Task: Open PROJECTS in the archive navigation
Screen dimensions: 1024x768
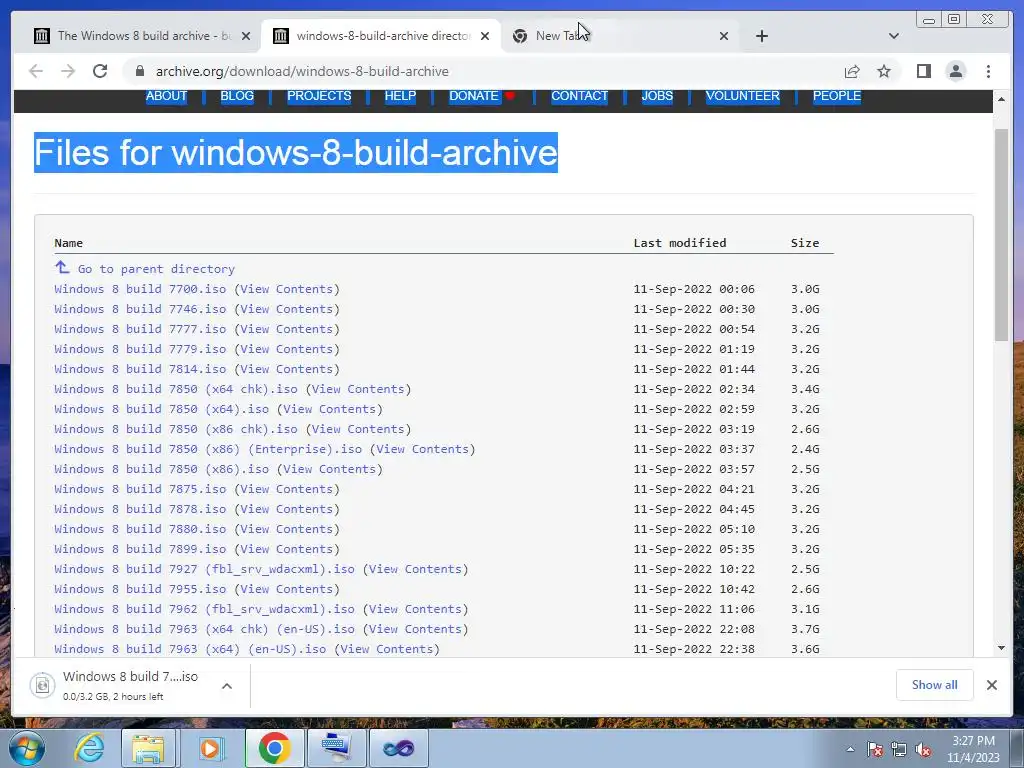Action: pos(319,96)
